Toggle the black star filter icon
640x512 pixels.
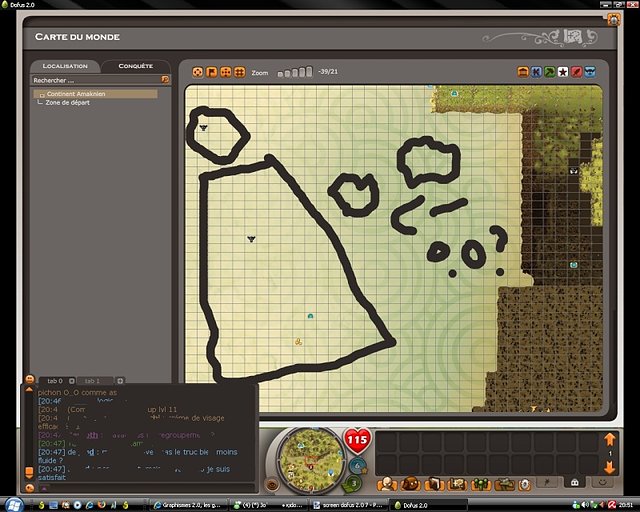(x=563, y=72)
